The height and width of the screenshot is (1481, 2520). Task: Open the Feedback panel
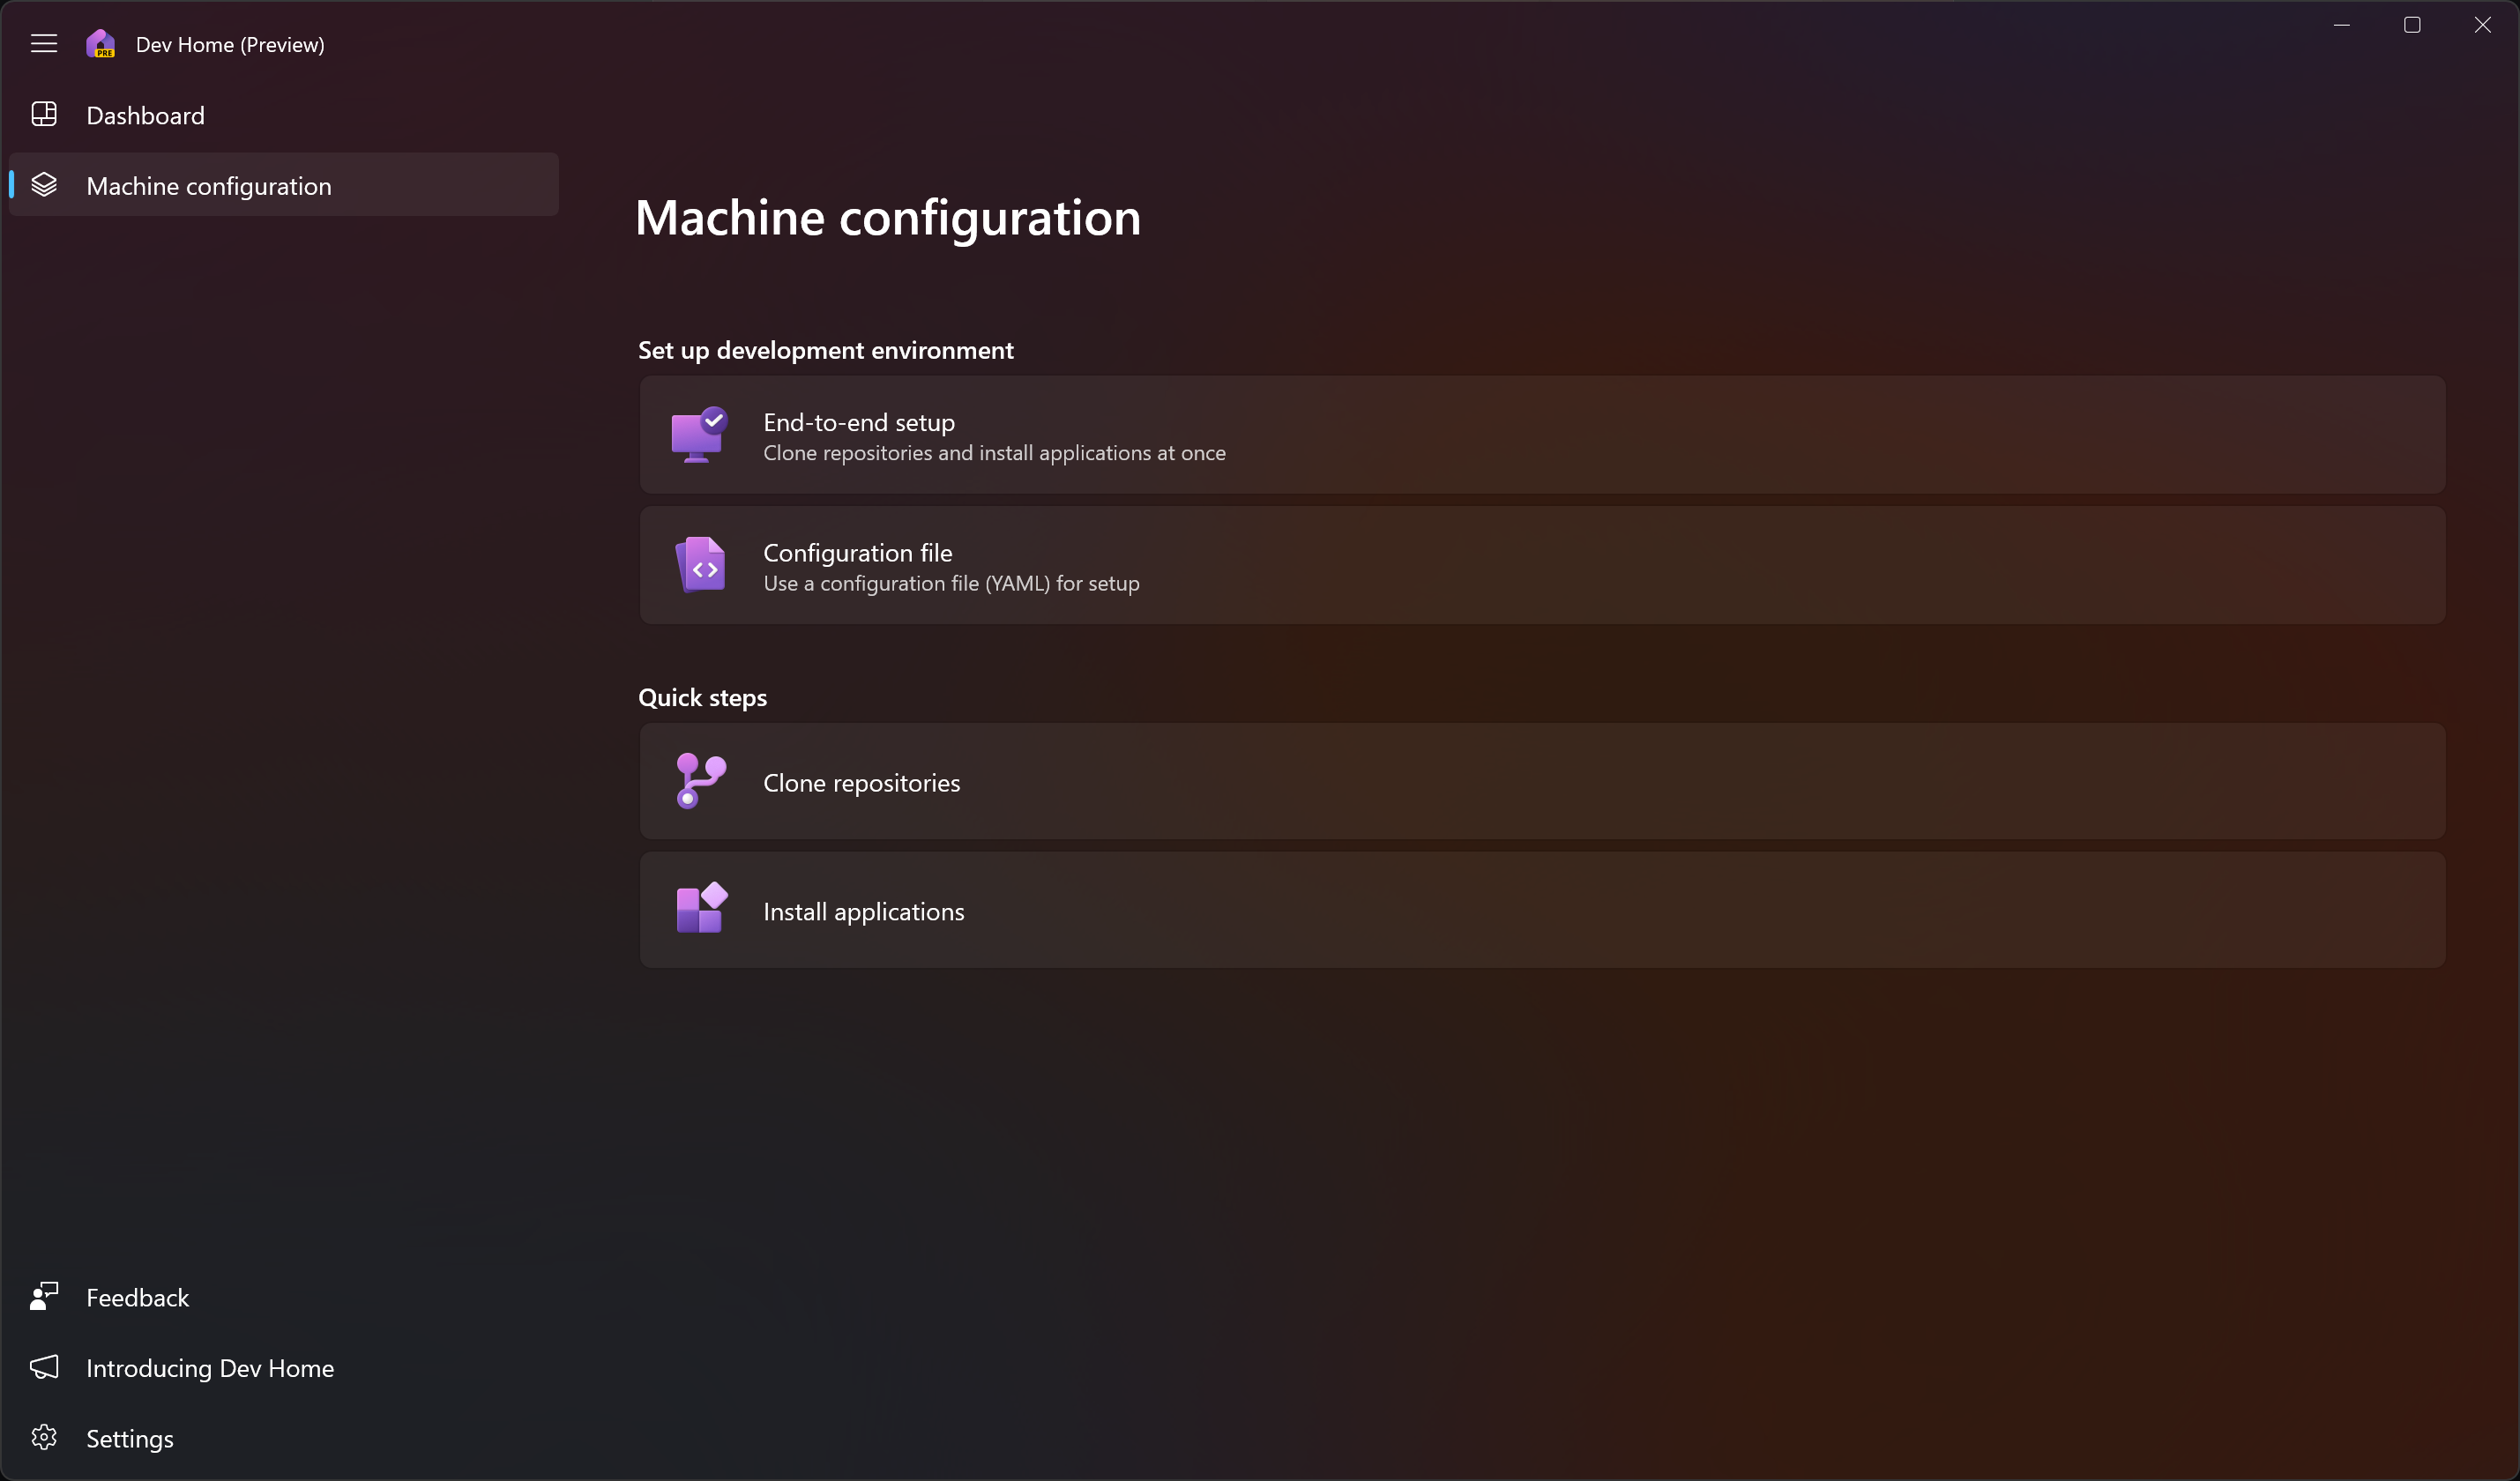click(138, 1296)
